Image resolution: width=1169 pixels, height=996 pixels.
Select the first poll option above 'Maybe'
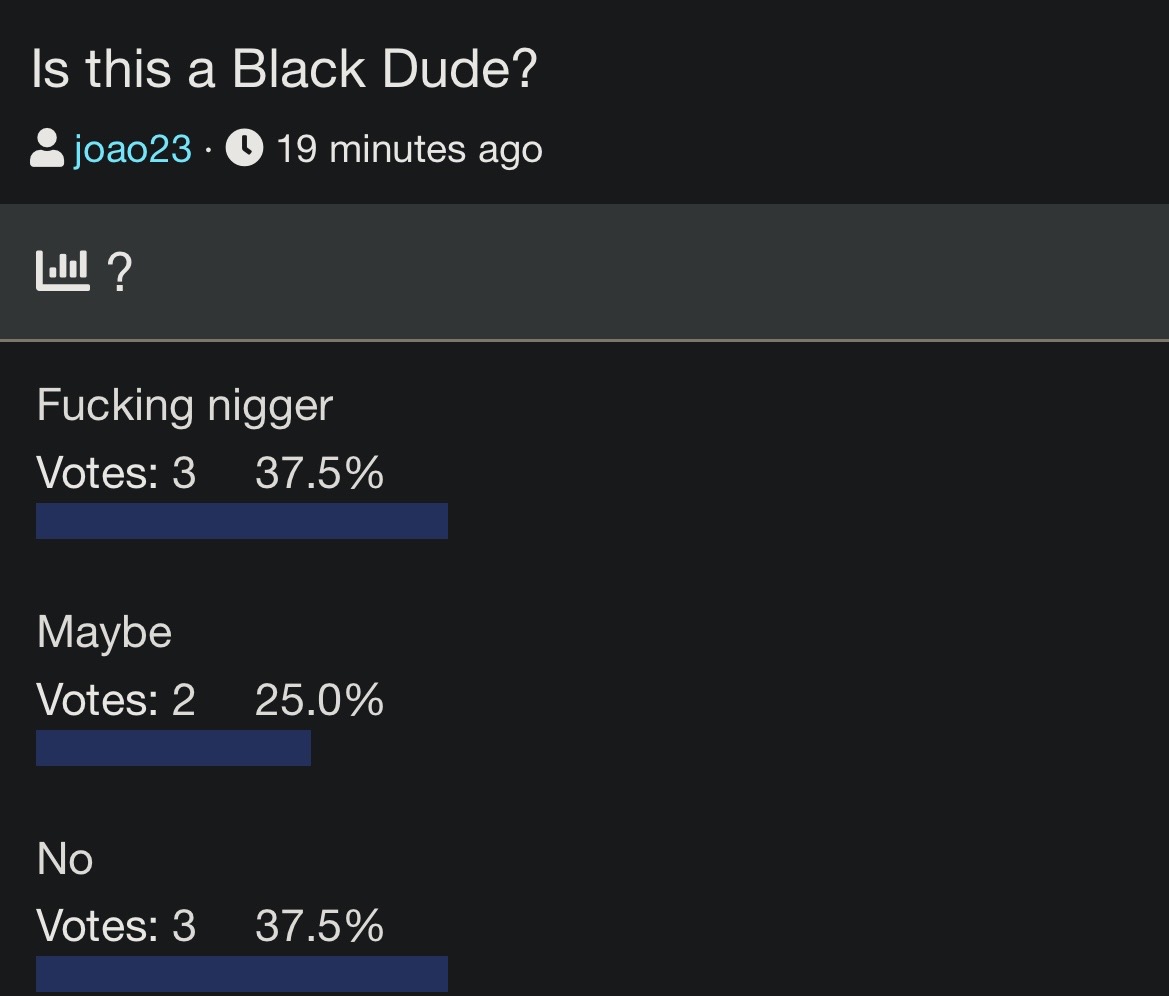(x=184, y=406)
